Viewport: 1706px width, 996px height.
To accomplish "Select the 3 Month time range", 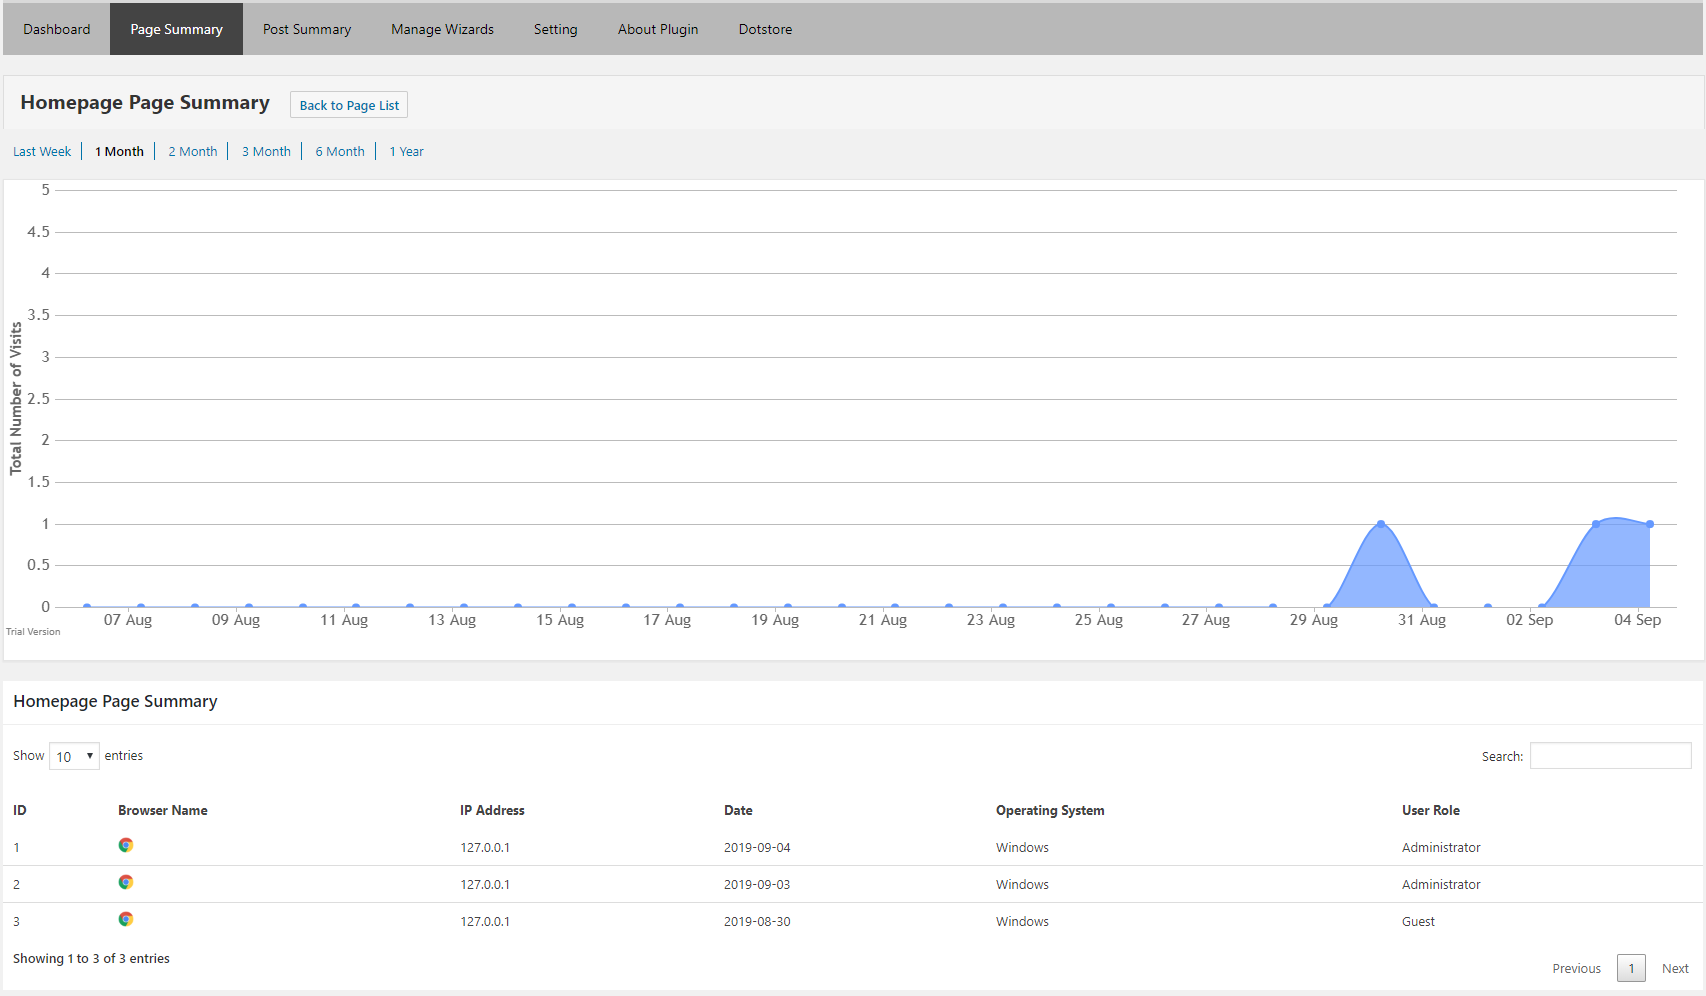I will pos(266,152).
